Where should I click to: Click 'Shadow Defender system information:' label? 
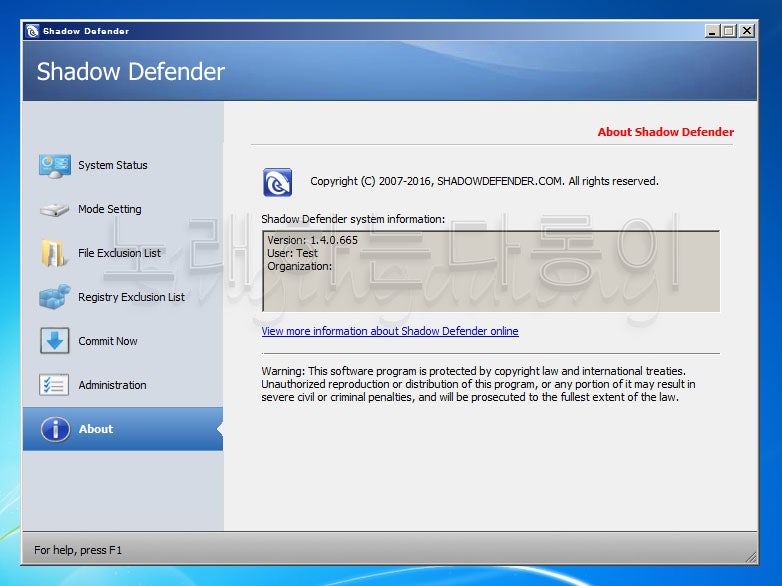point(353,219)
